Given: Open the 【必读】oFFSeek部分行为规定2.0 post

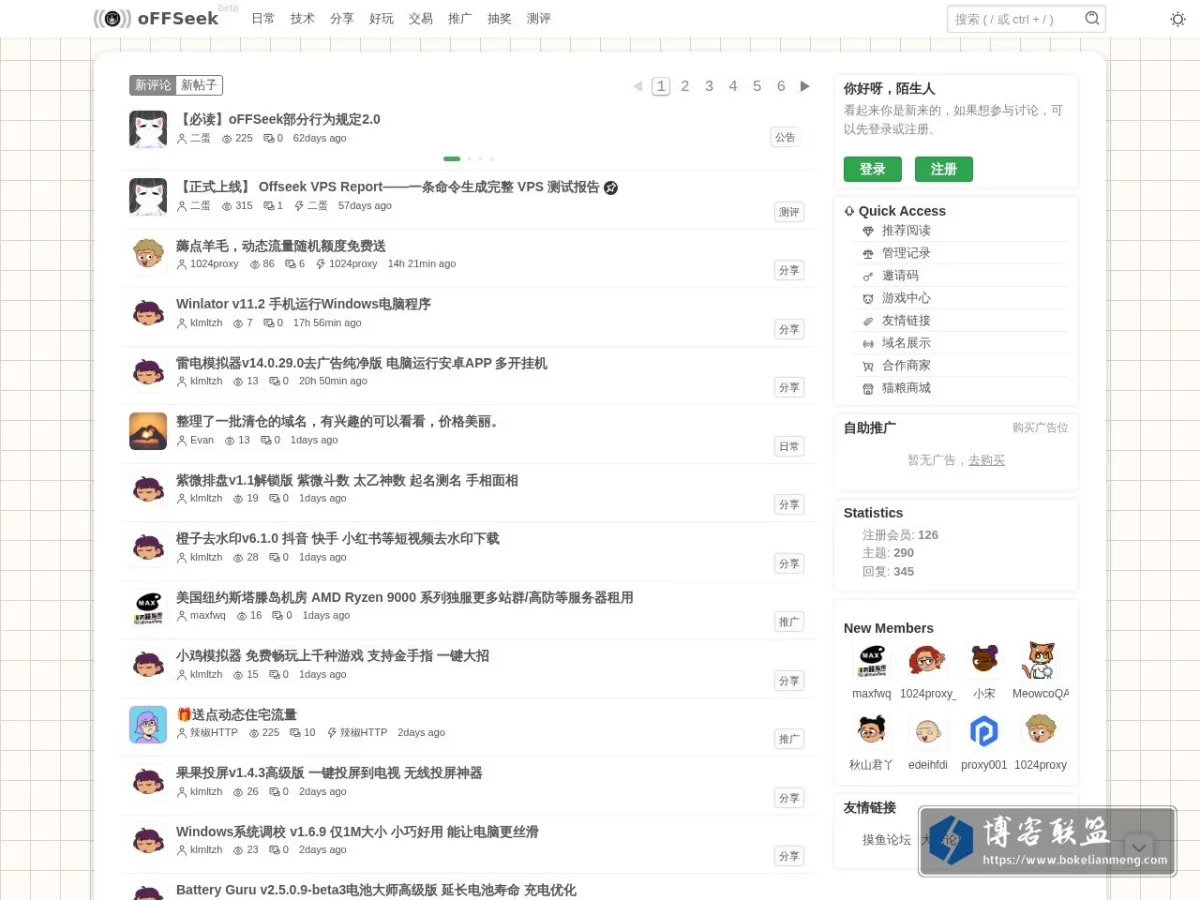Looking at the screenshot, I should 279,119.
